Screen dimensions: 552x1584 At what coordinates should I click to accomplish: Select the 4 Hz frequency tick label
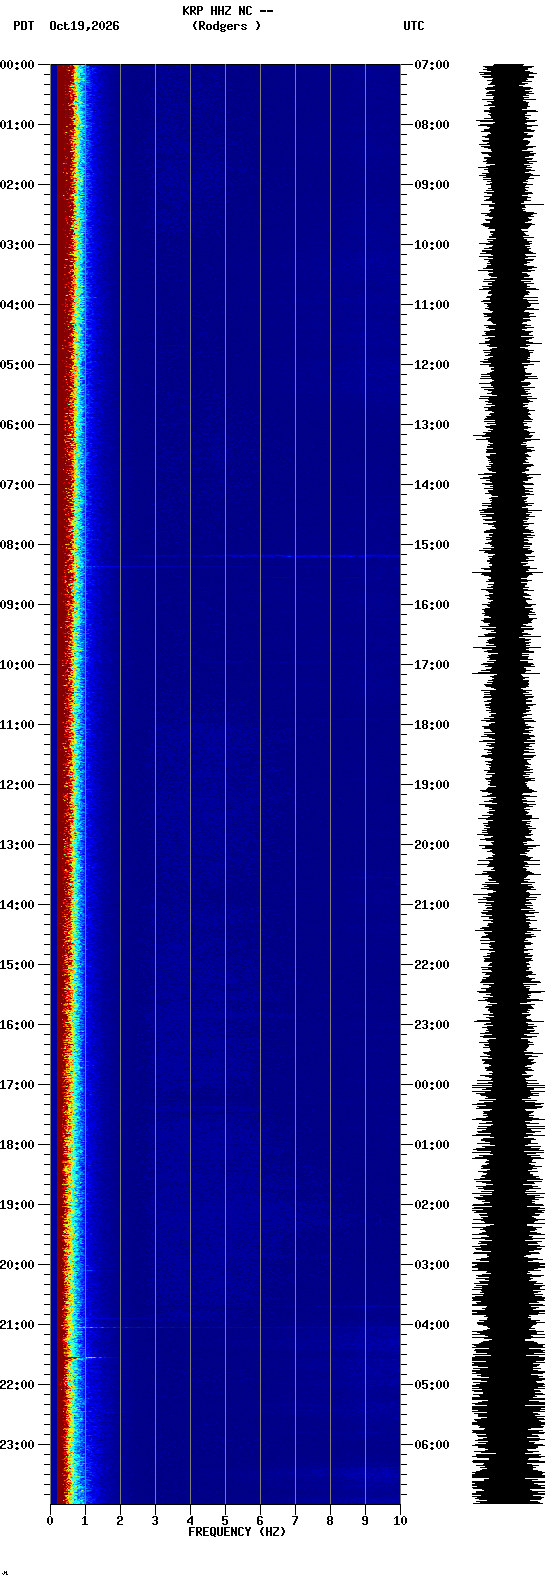coord(190,1521)
